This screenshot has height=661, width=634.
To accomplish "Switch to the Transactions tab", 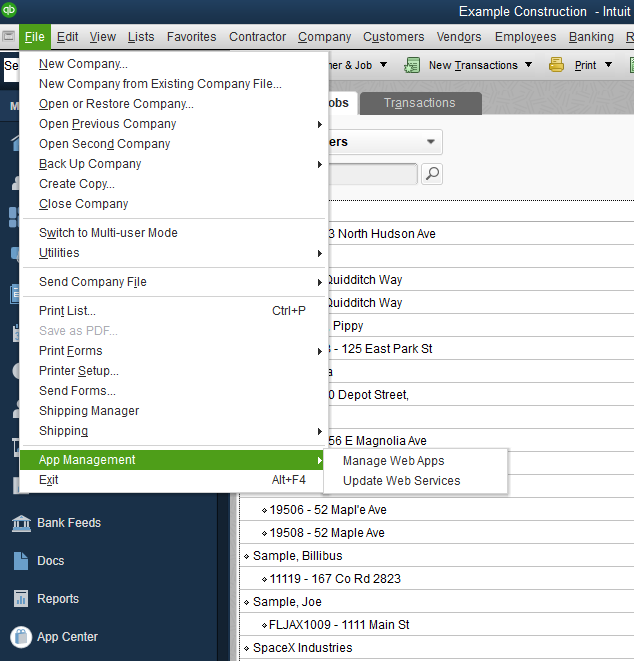I will [x=420, y=103].
